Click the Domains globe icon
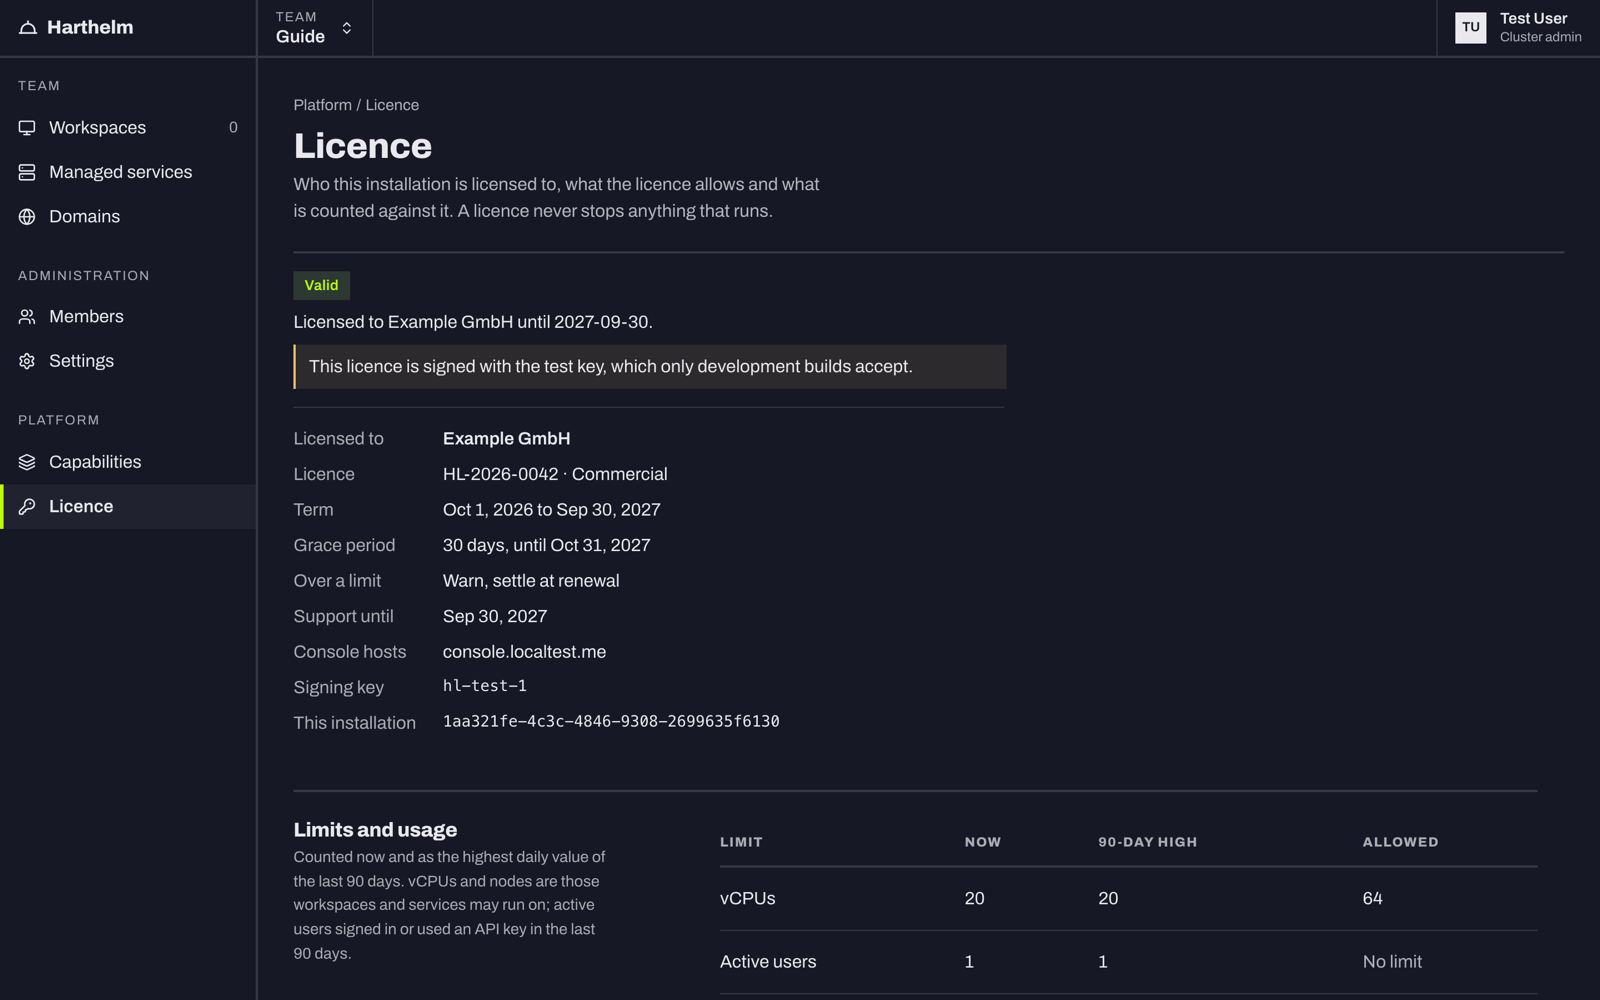This screenshot has height=1000, width=1600. (27, 217)
